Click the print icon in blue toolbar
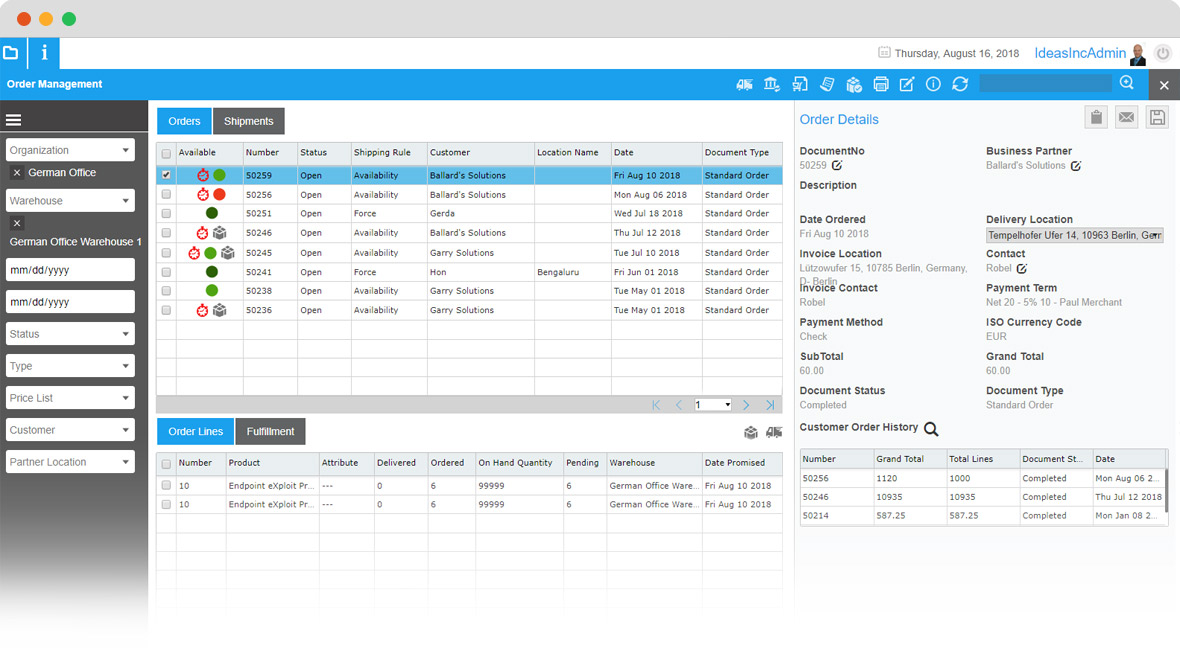1180x665 pixels. 880,84
